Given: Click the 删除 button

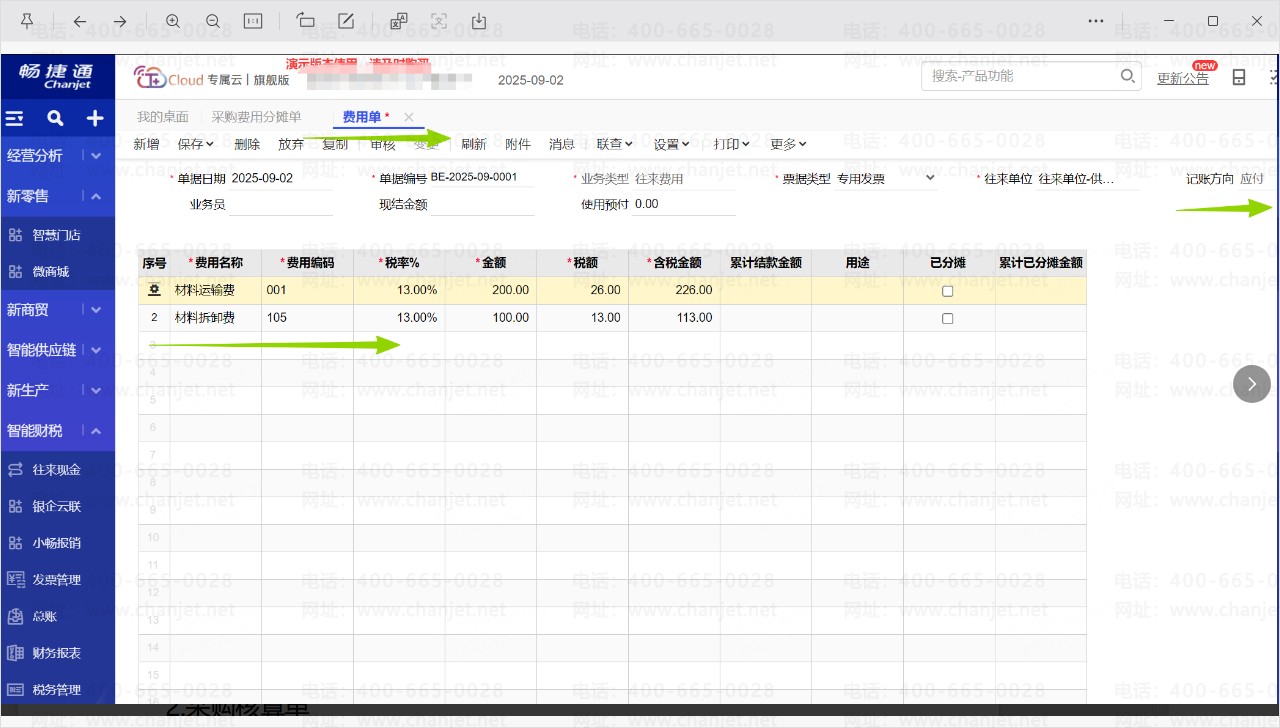Looking at the screenshot, I should [x=247, y=144].
